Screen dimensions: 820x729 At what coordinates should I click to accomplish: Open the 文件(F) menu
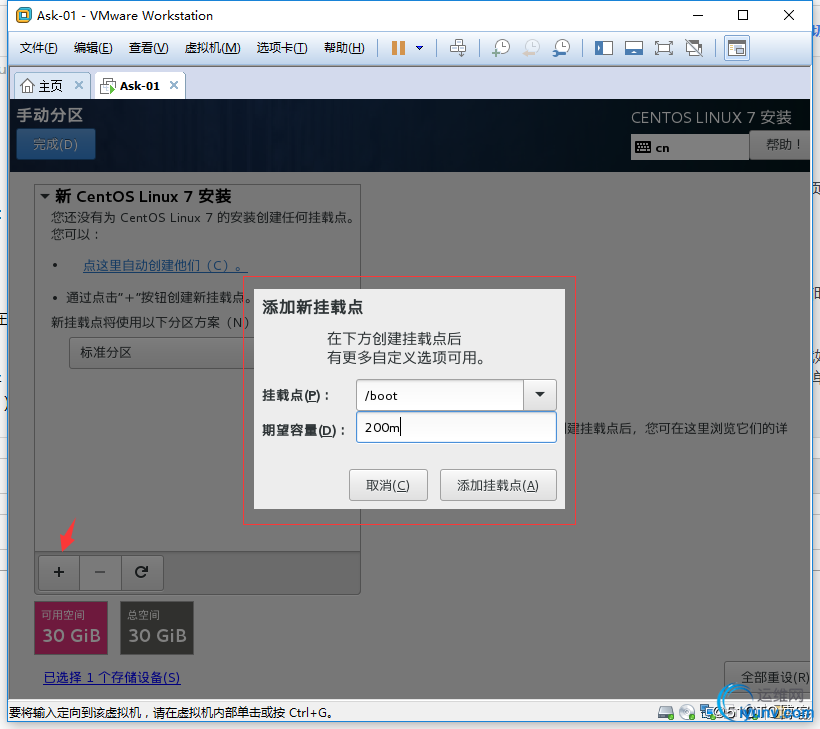tap(38, 48)
